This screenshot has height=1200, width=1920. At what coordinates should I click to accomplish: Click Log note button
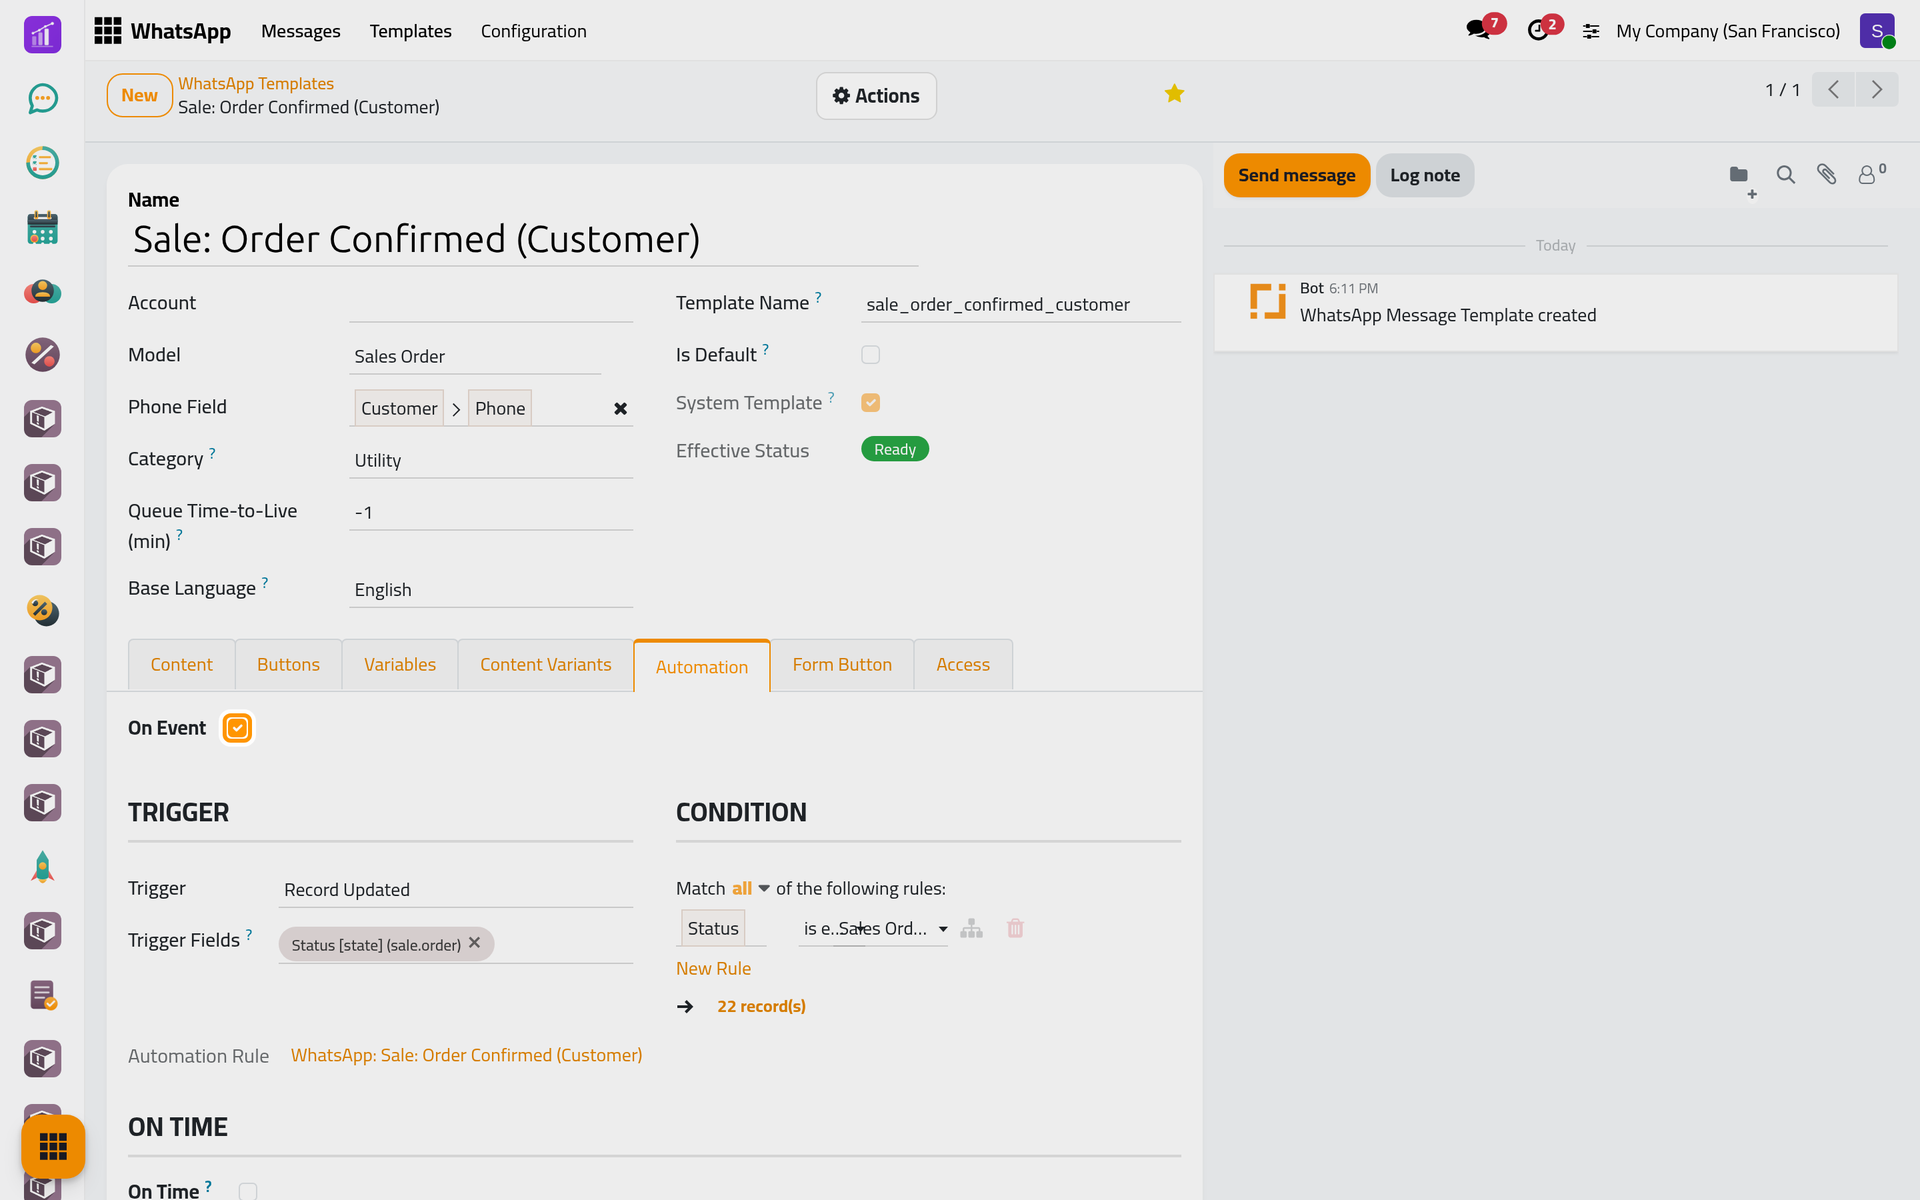pos(1424,175)
